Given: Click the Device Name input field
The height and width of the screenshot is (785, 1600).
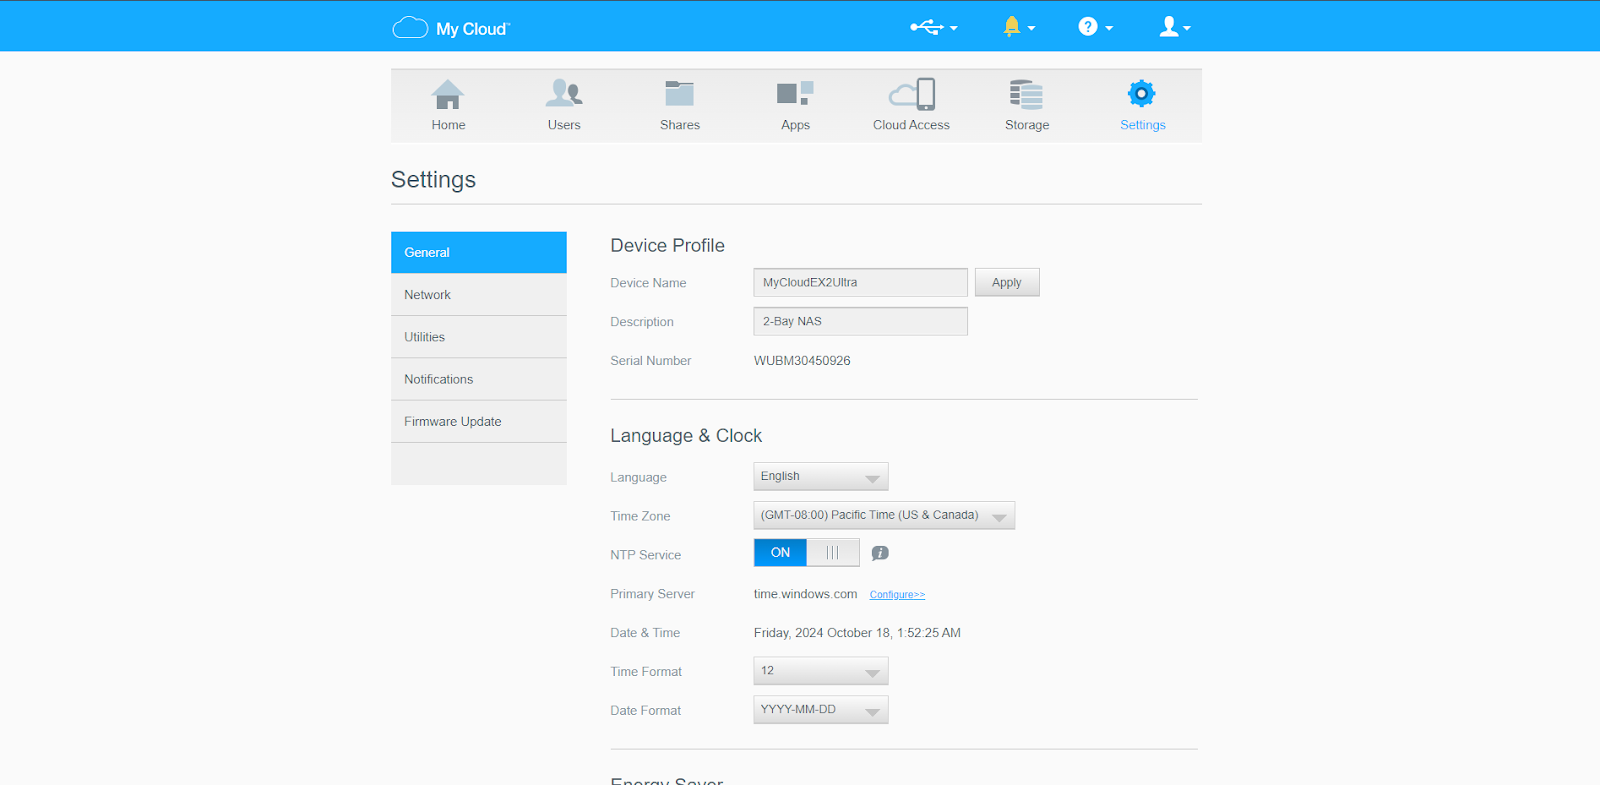Looking at the screenshot, I should click(x=860, y=283).
